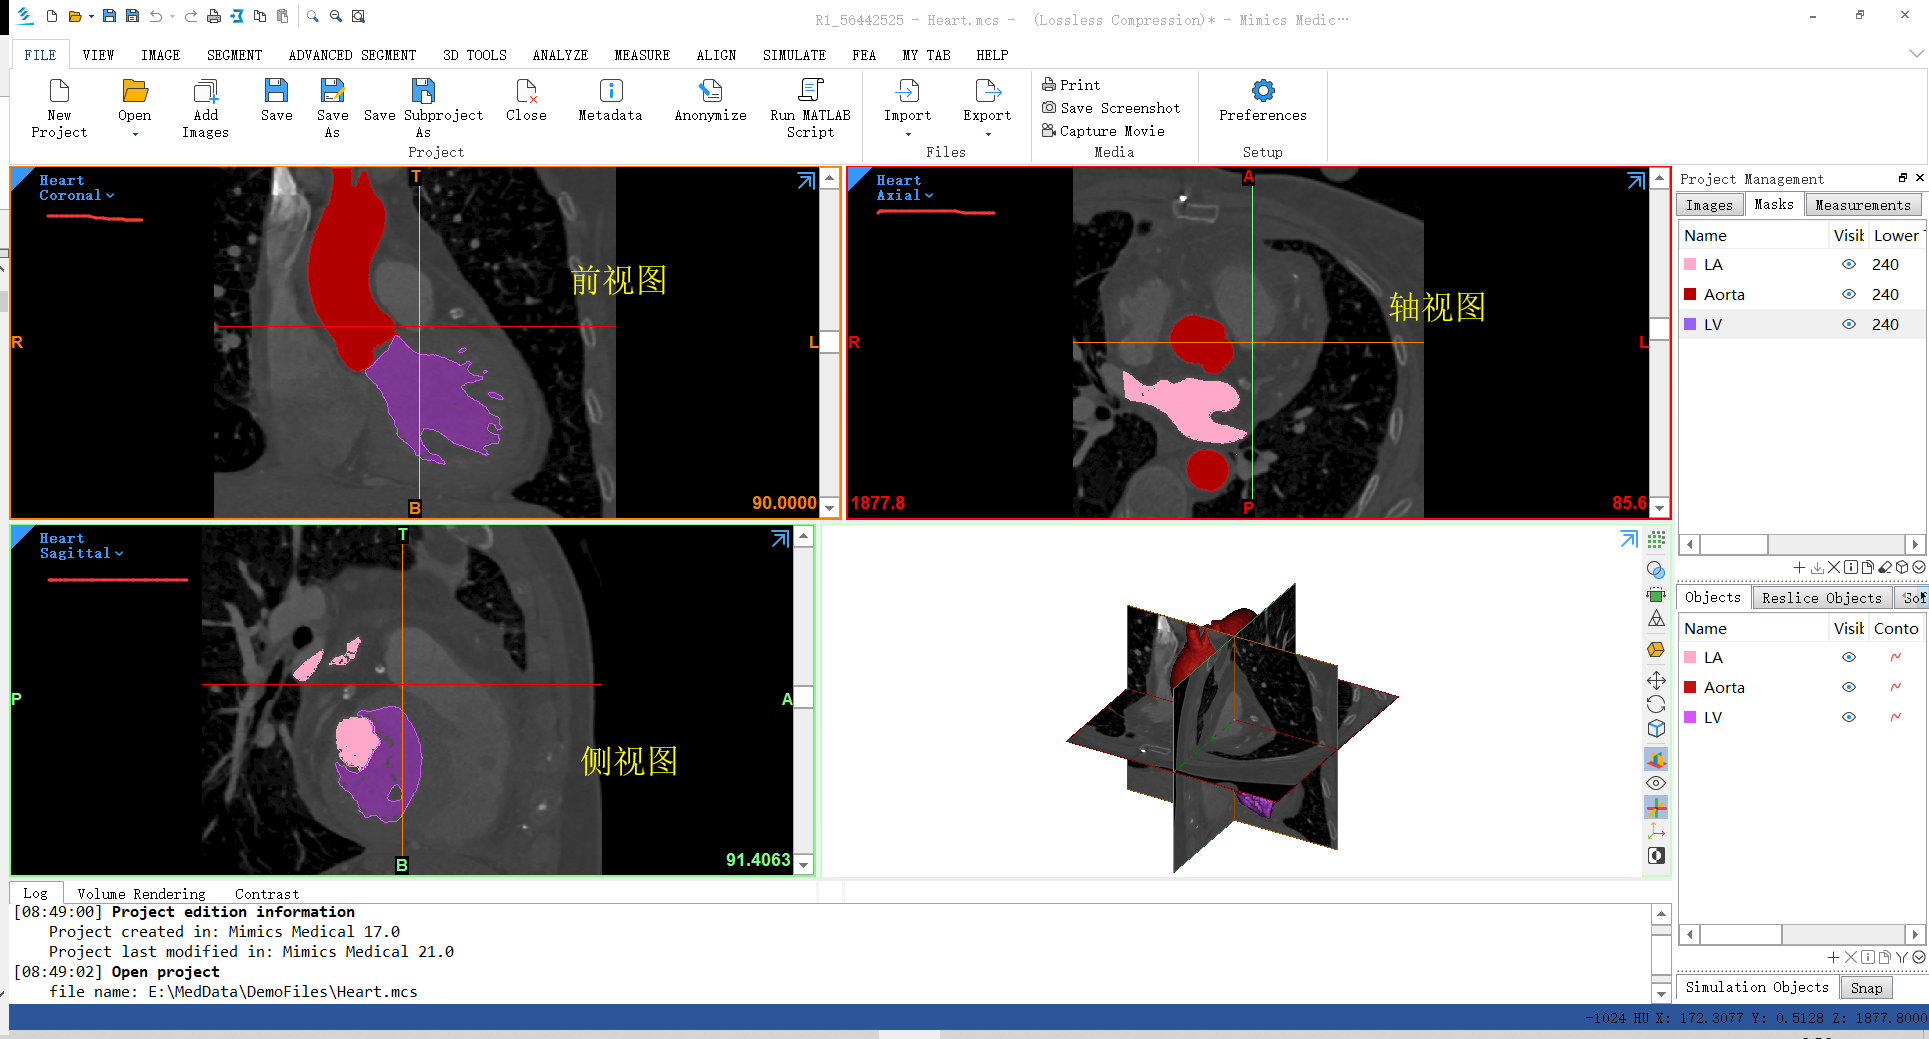Switch to the Measurements tab
Image resolution: width=1929 pixels, height=1039 pixels.
(1863, 205)
